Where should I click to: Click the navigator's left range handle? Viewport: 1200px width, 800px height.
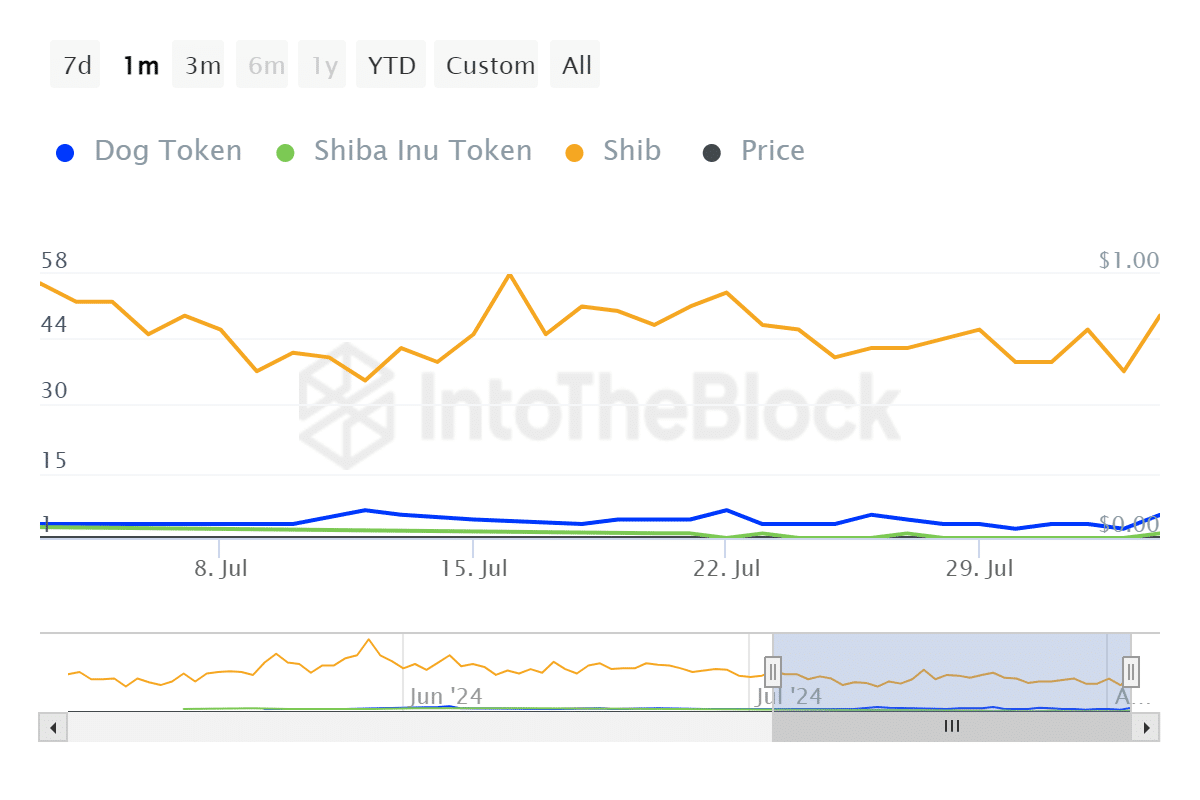(773, 670)
